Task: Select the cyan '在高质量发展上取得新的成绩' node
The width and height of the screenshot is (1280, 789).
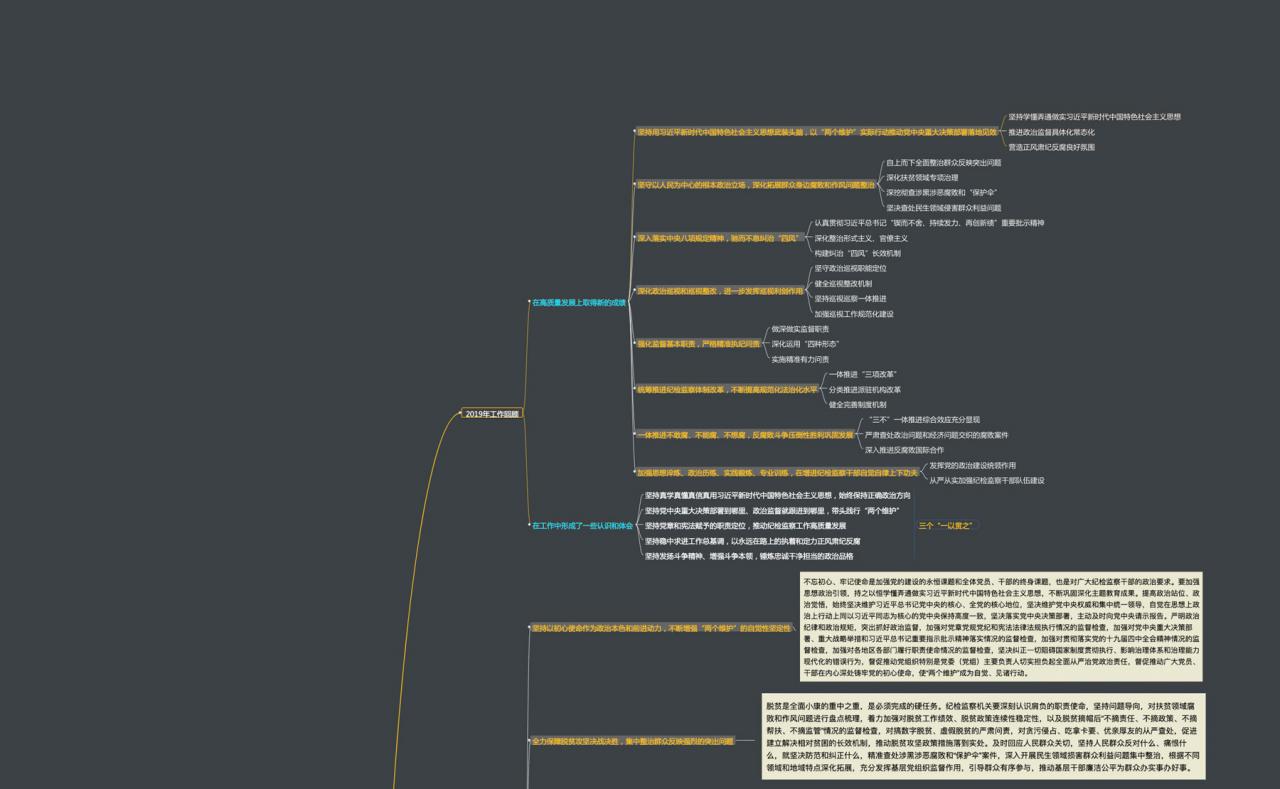Action: [579, 302]
